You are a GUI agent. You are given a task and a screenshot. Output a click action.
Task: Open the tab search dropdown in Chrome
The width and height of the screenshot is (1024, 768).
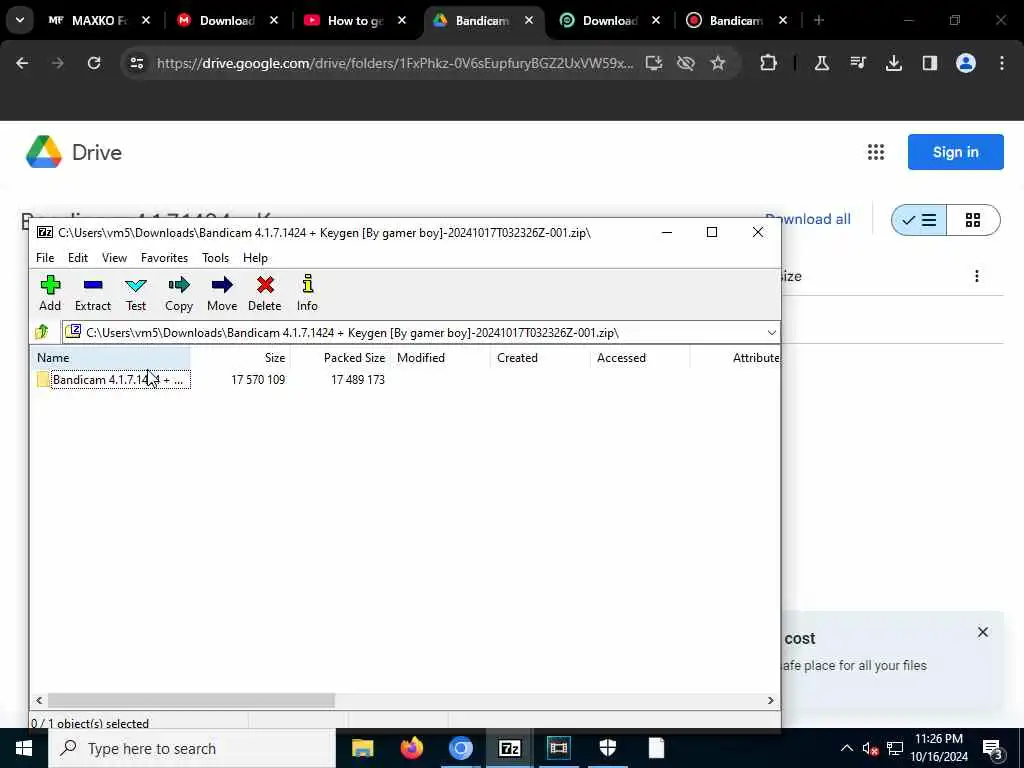click(20, 20)
